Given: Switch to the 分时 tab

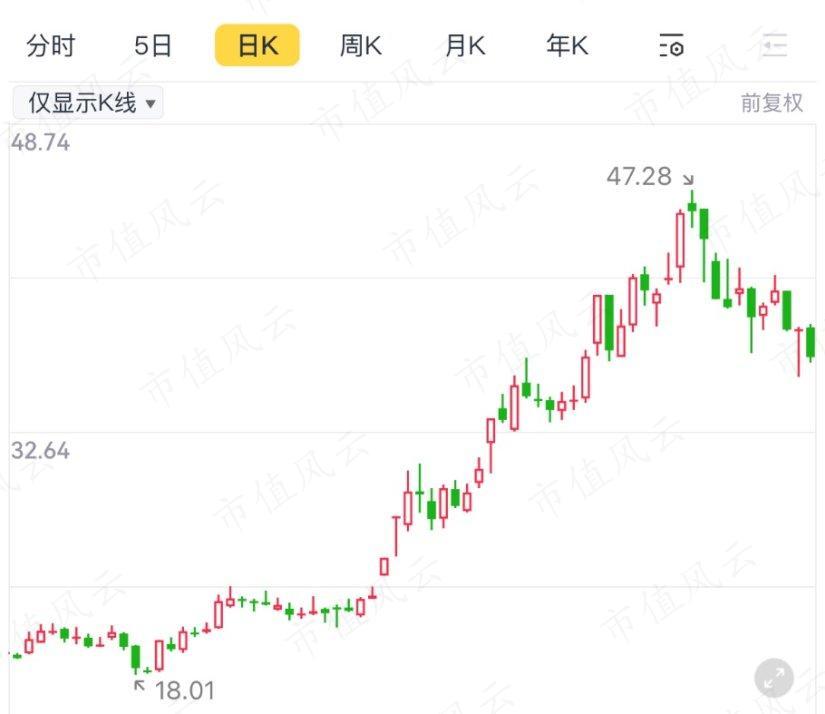Looking at the screenshot, I should tap(51, 46).
